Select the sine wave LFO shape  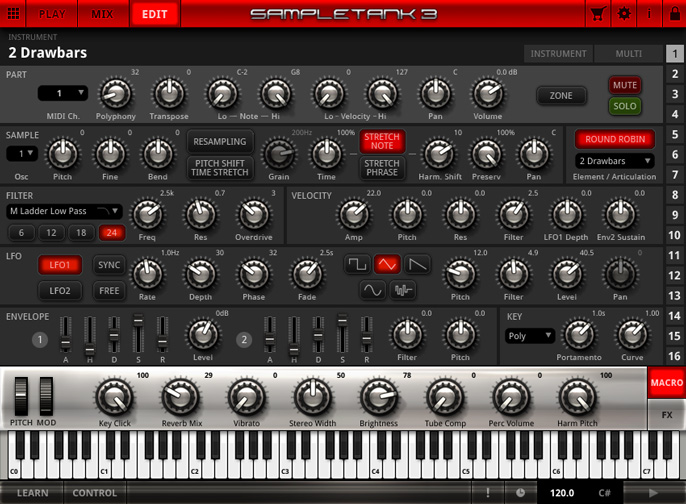point(373,290)
